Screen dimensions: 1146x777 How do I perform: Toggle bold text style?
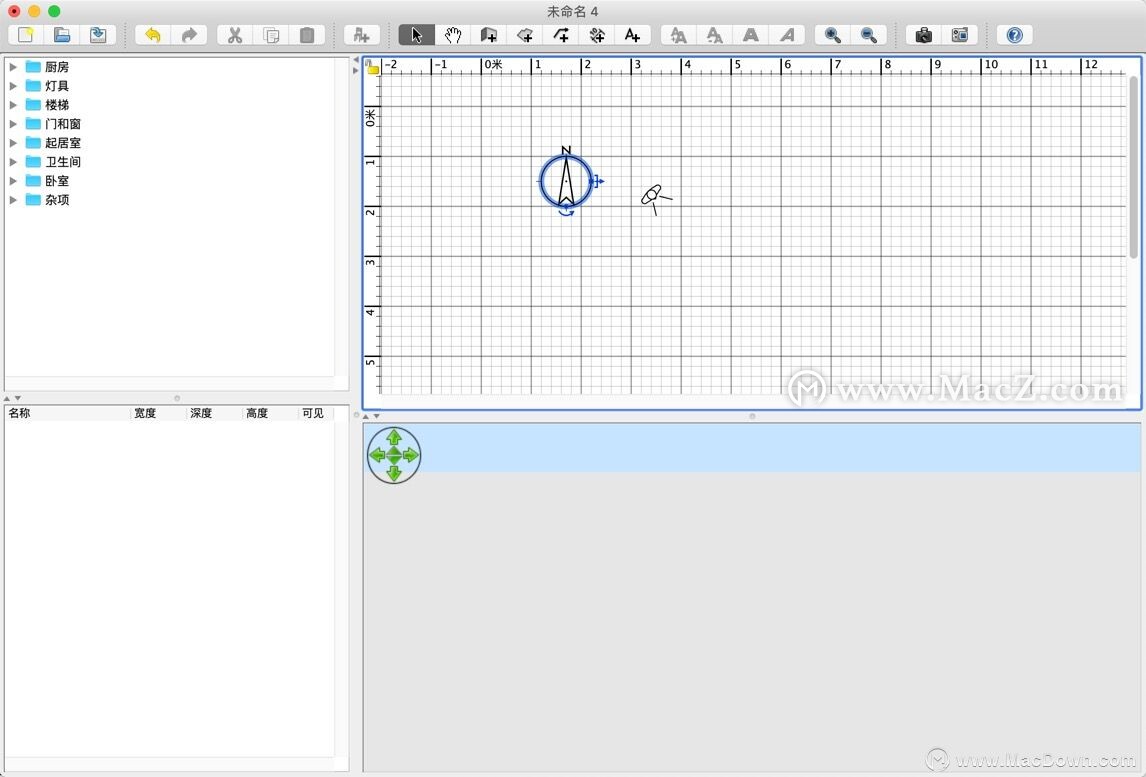click(x=751, y=35)
